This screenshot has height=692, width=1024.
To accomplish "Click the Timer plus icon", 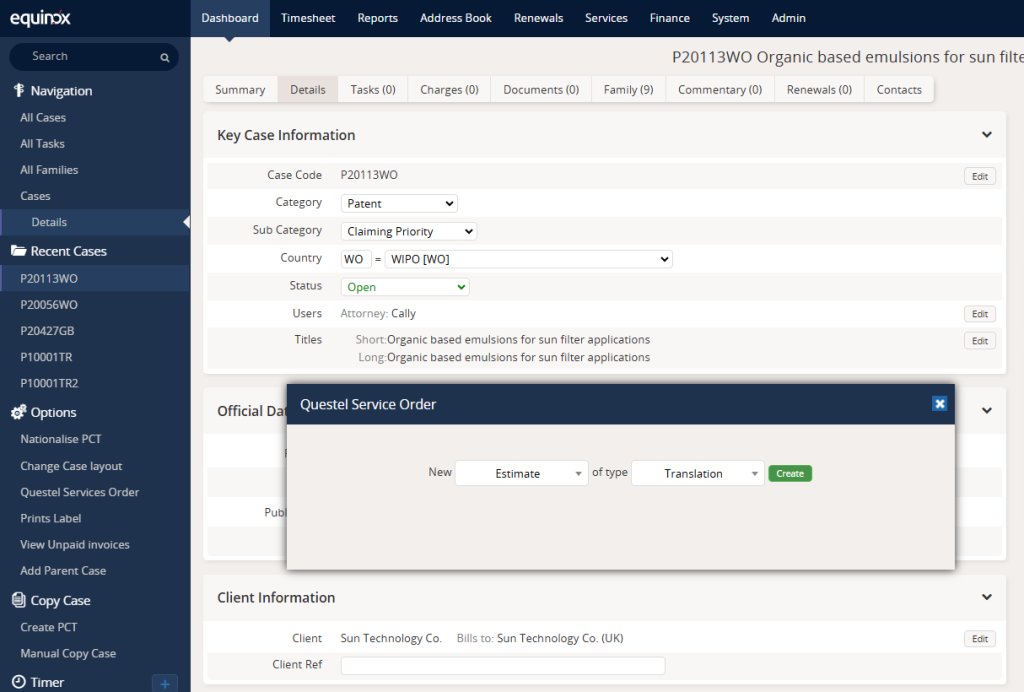I will 164,683.
